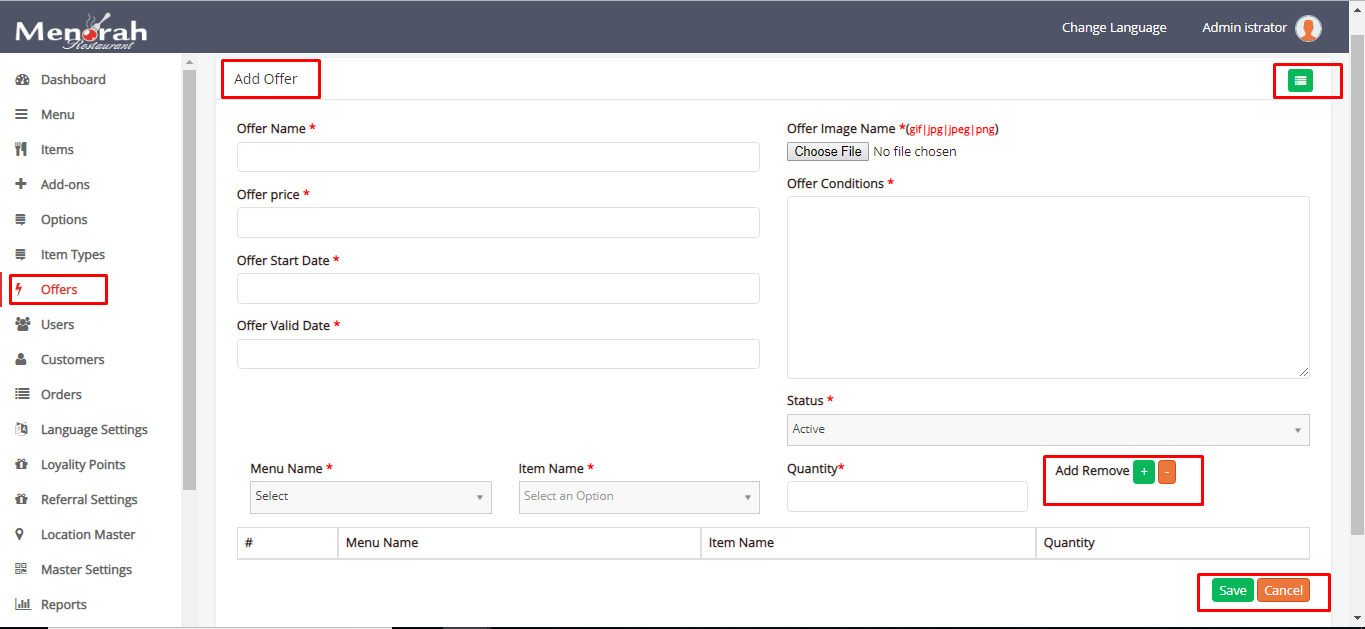Image resolution: width=1365 pixels, height=629 pixels.
Task: Click the Choose File upload button
Action: pos(828,152)
